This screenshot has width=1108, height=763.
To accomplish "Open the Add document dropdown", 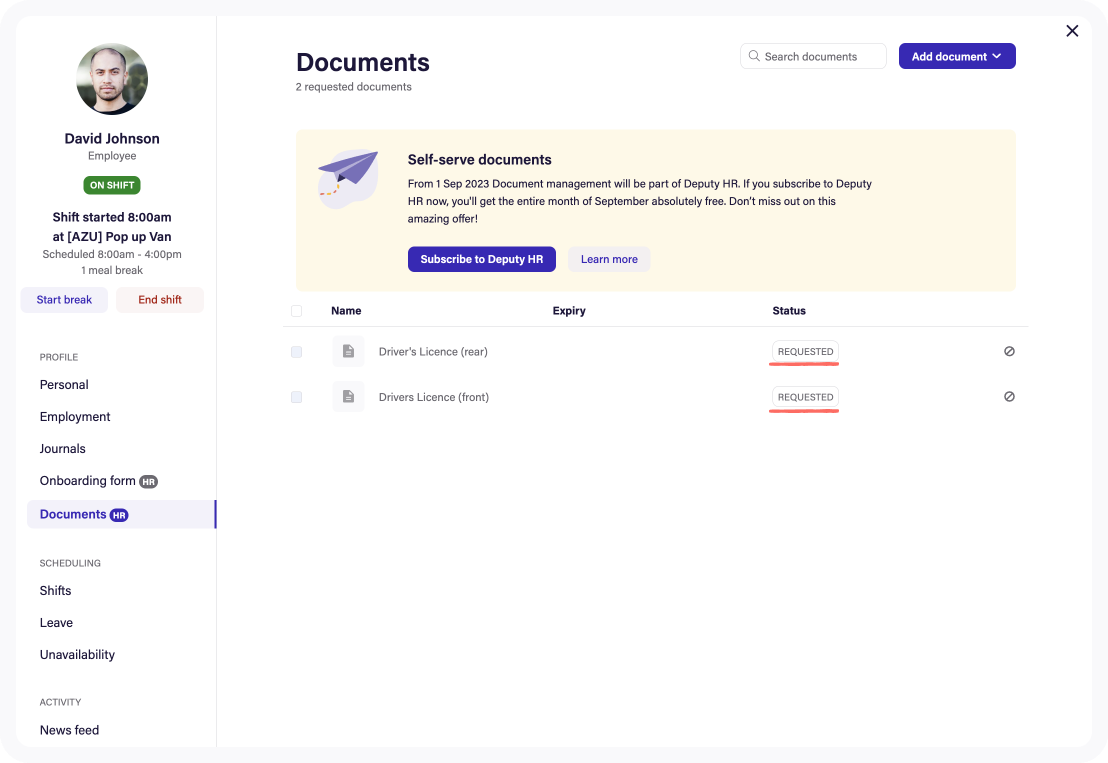I will tap(957, 56).
